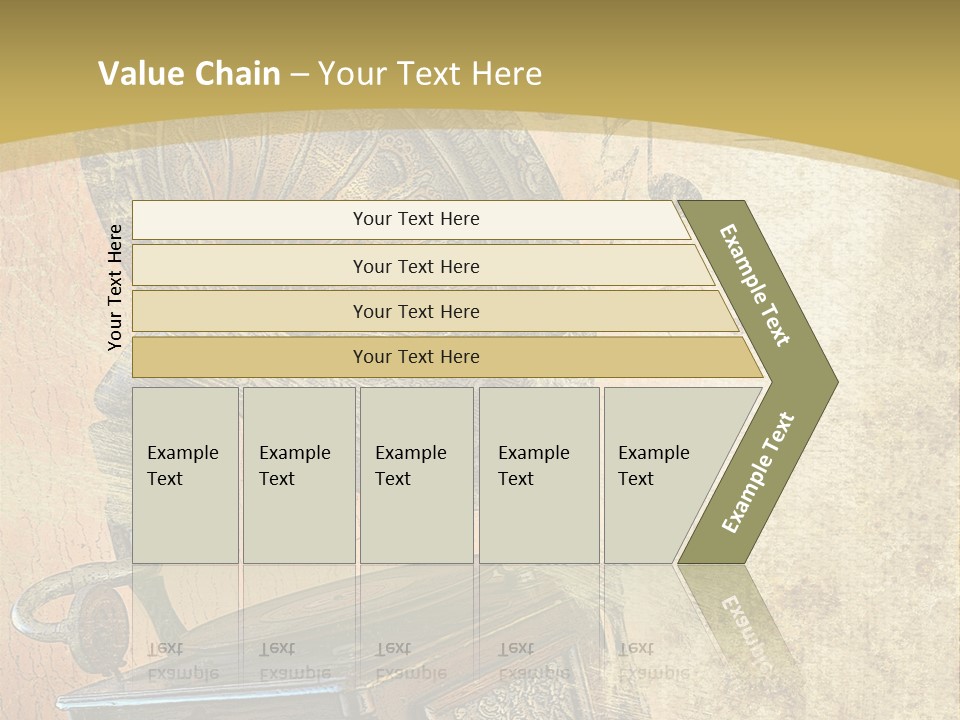Screen dimensions: 960x720
Task: Click the bold 'Value Chain' words in the title
Action: click(x=189, y=73)
